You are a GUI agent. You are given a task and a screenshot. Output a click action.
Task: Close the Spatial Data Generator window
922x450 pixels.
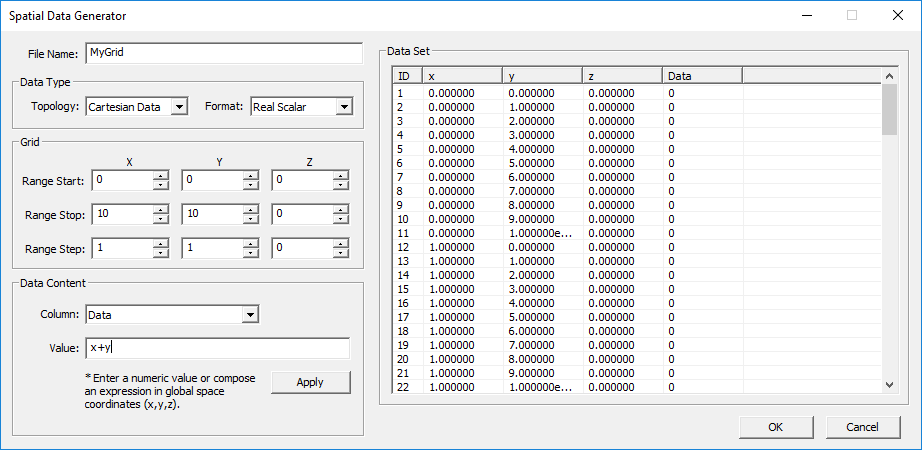(x=897, y=15)
